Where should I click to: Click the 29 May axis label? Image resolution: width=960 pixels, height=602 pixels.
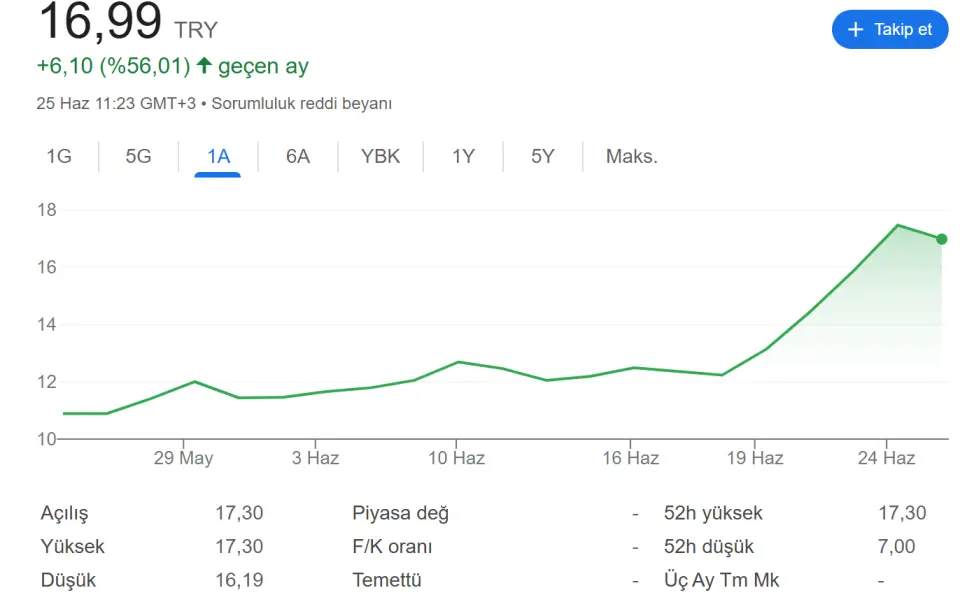click(183, 458)
